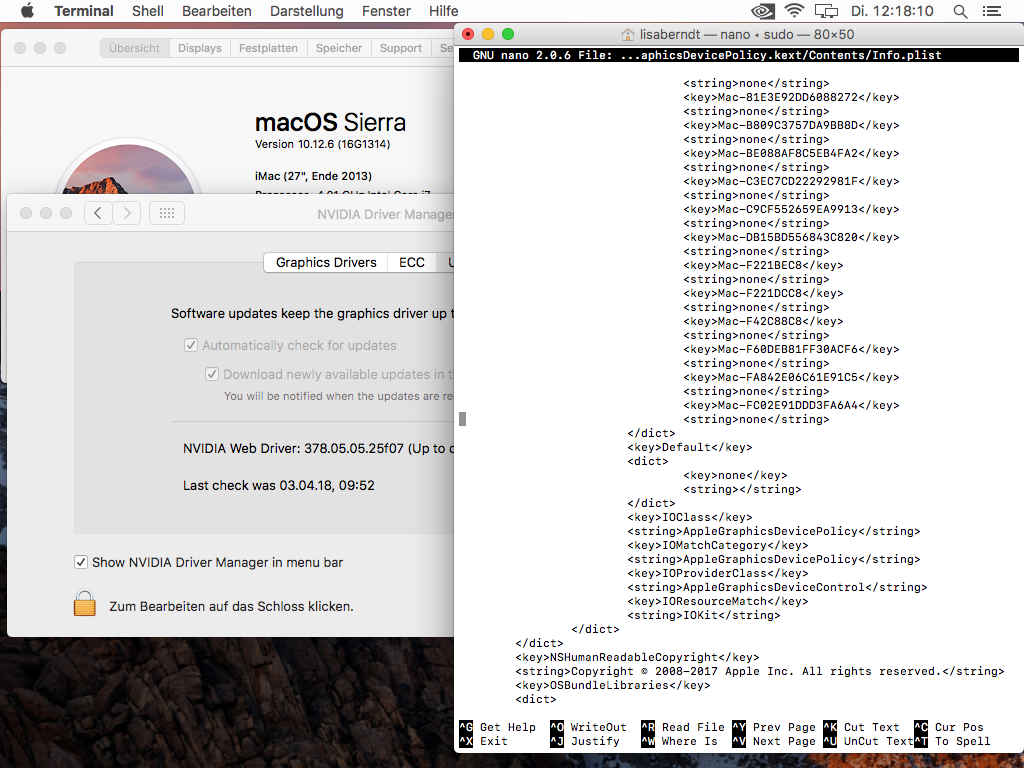Click ^X Exit shortcut in nano

[x=483, y=741]
